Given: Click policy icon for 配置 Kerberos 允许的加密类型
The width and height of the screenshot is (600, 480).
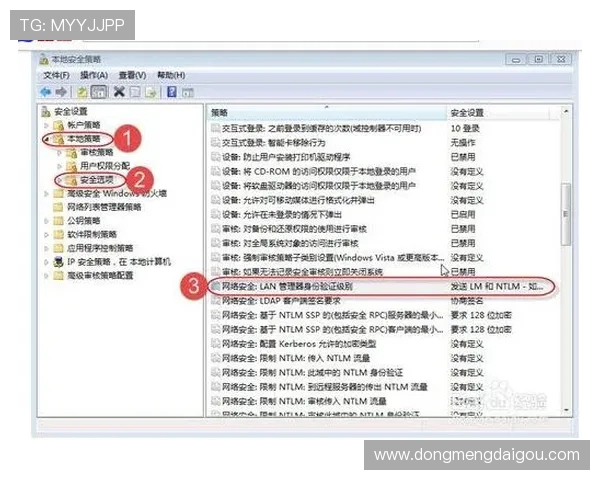Looking at the screenshot, I should [215, 344].
